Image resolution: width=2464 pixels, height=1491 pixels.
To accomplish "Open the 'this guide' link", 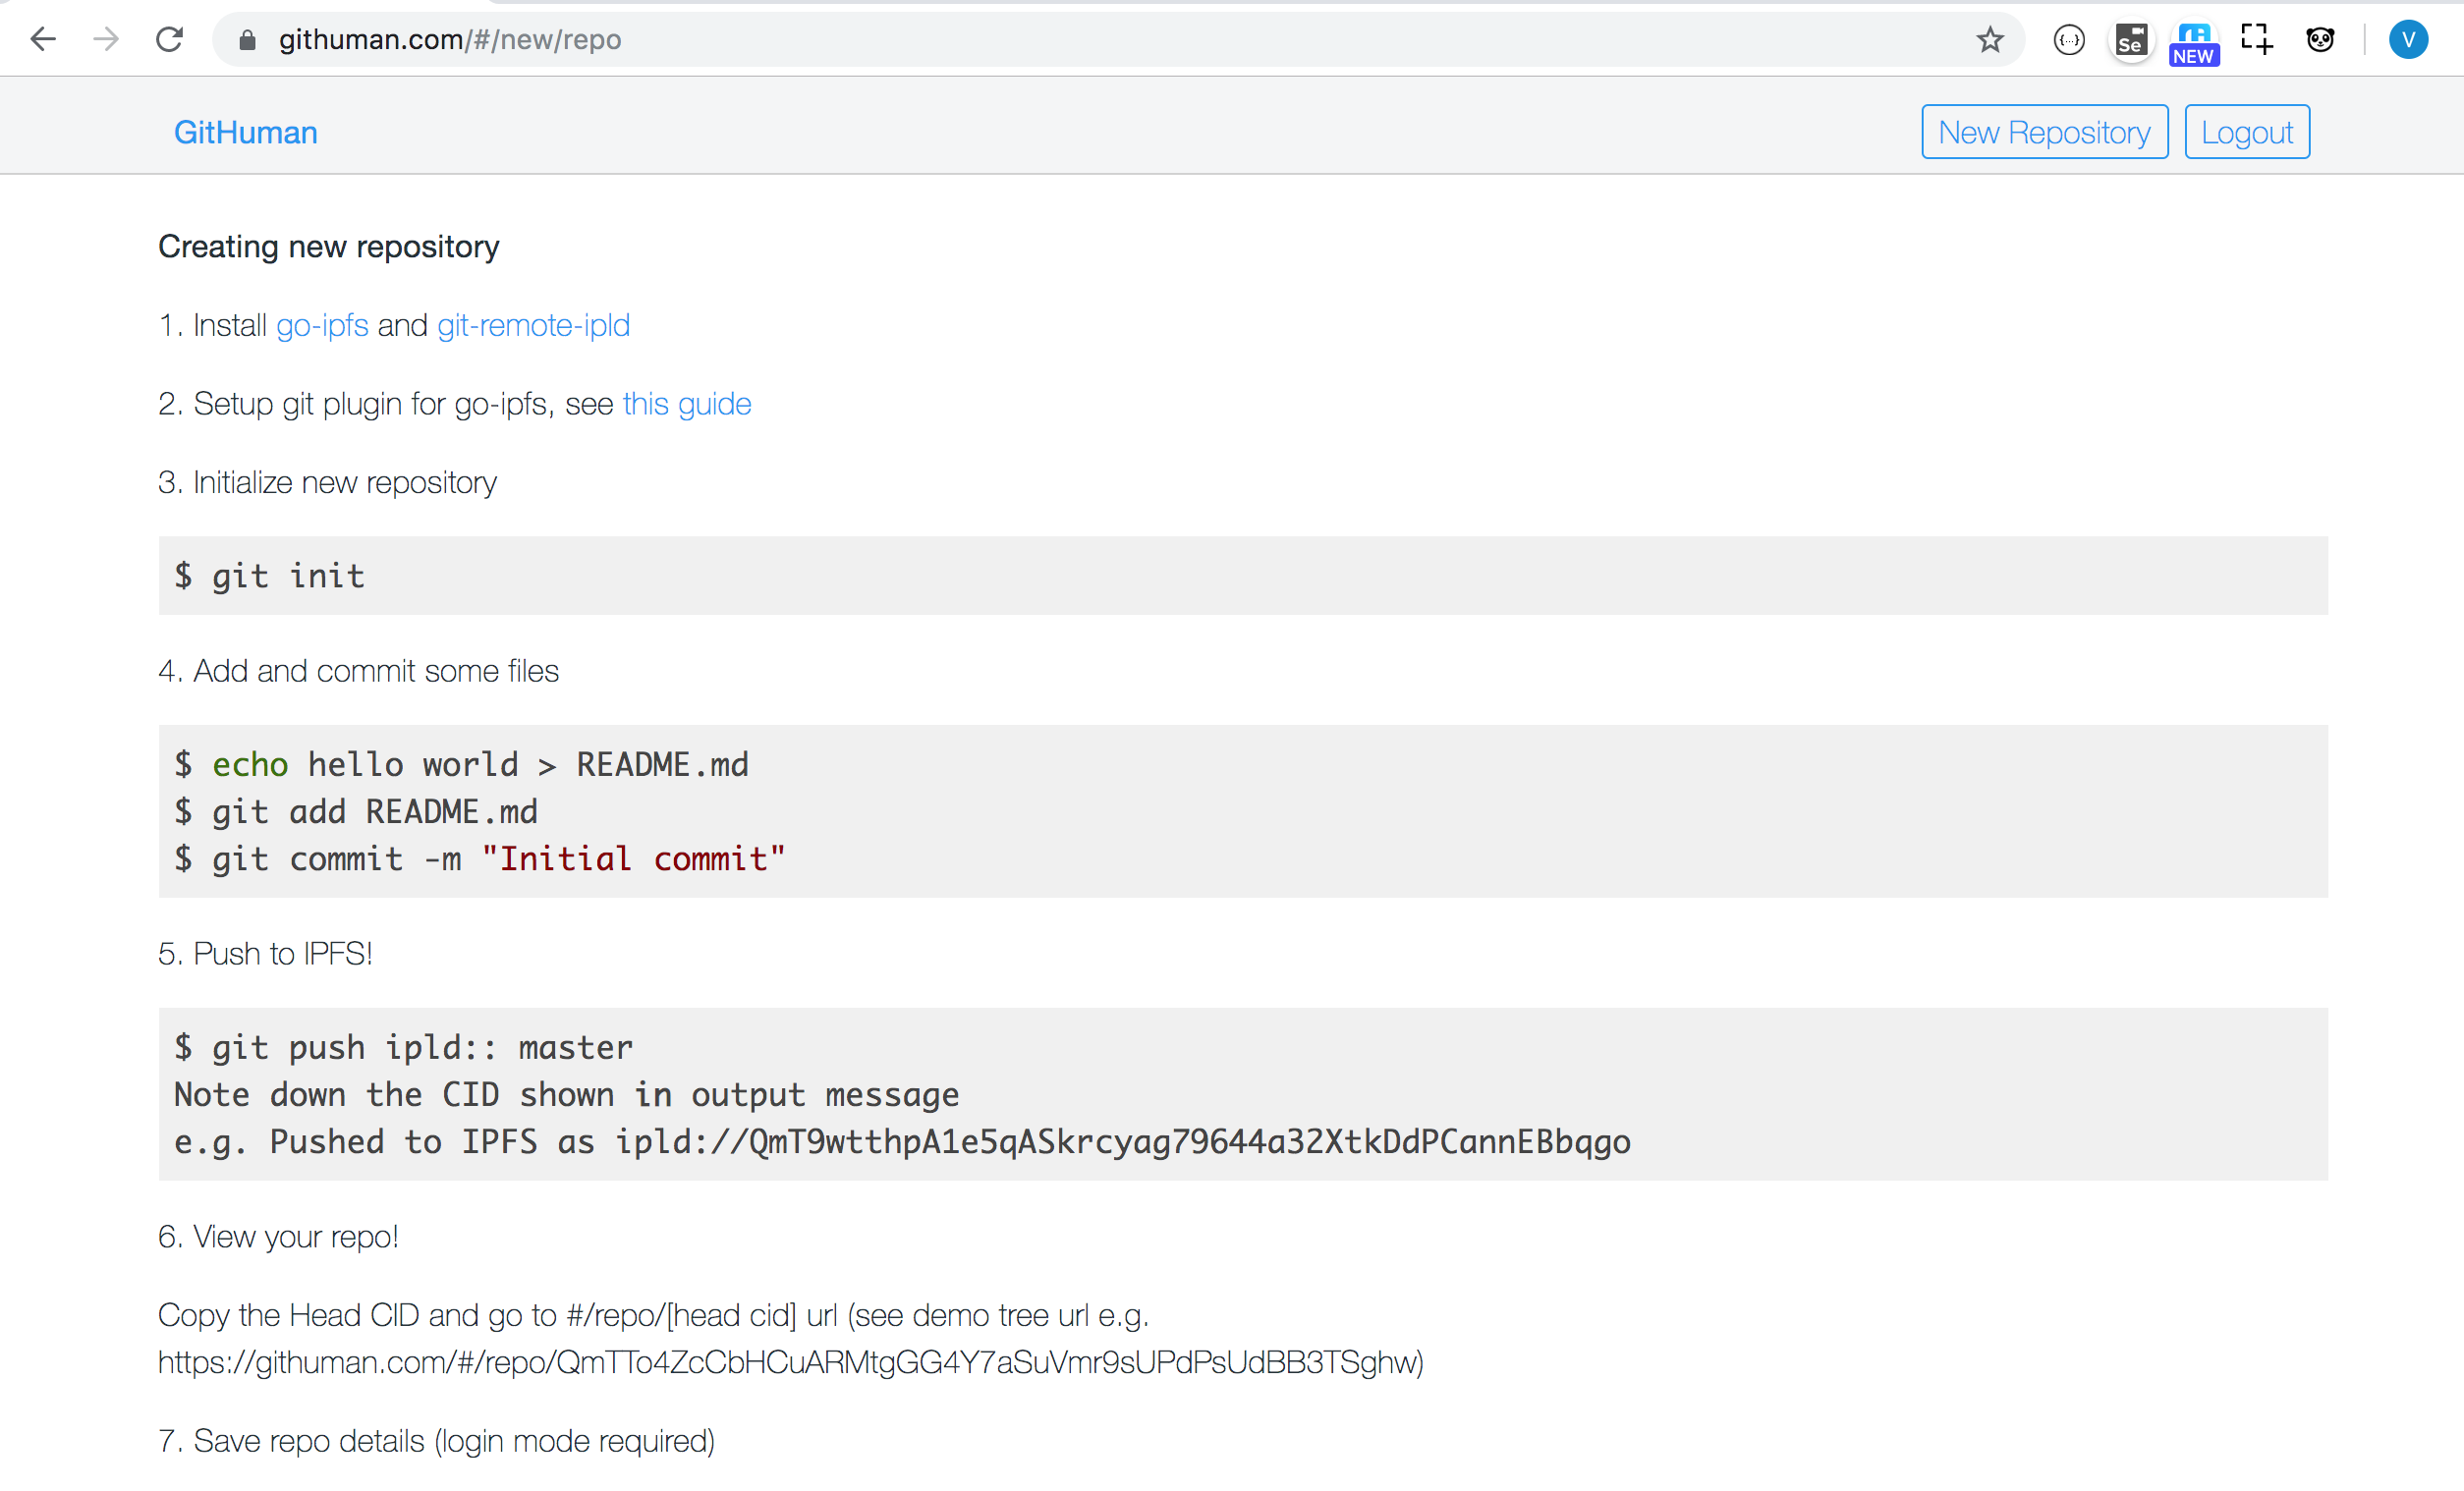I will pos(687,404).
